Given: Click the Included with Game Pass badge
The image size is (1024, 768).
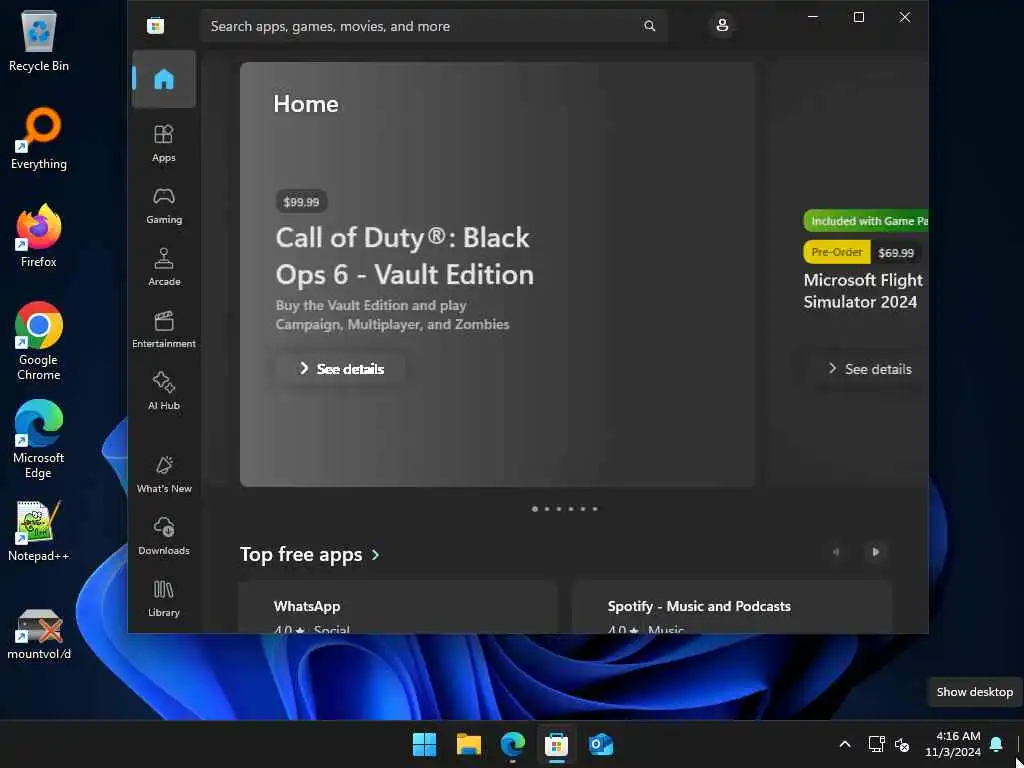Looking at the screenshot, I should (x=866, y=221).
